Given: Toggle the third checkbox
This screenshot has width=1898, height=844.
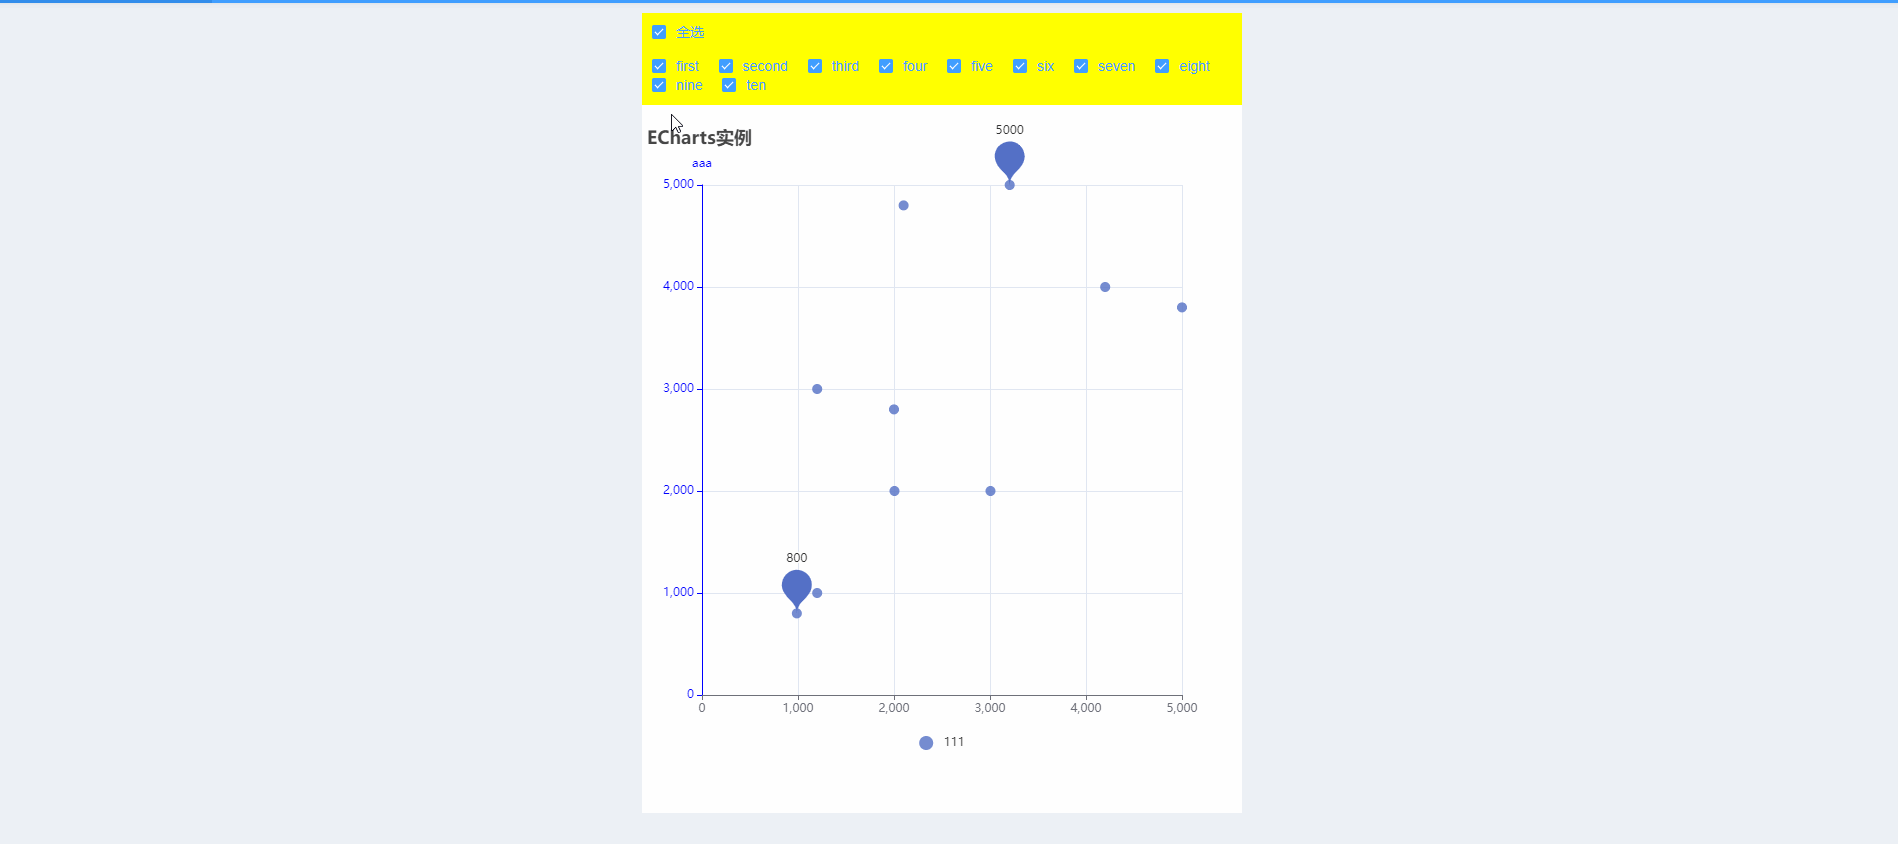Looking at the screenshot, I should click(815, 66).
